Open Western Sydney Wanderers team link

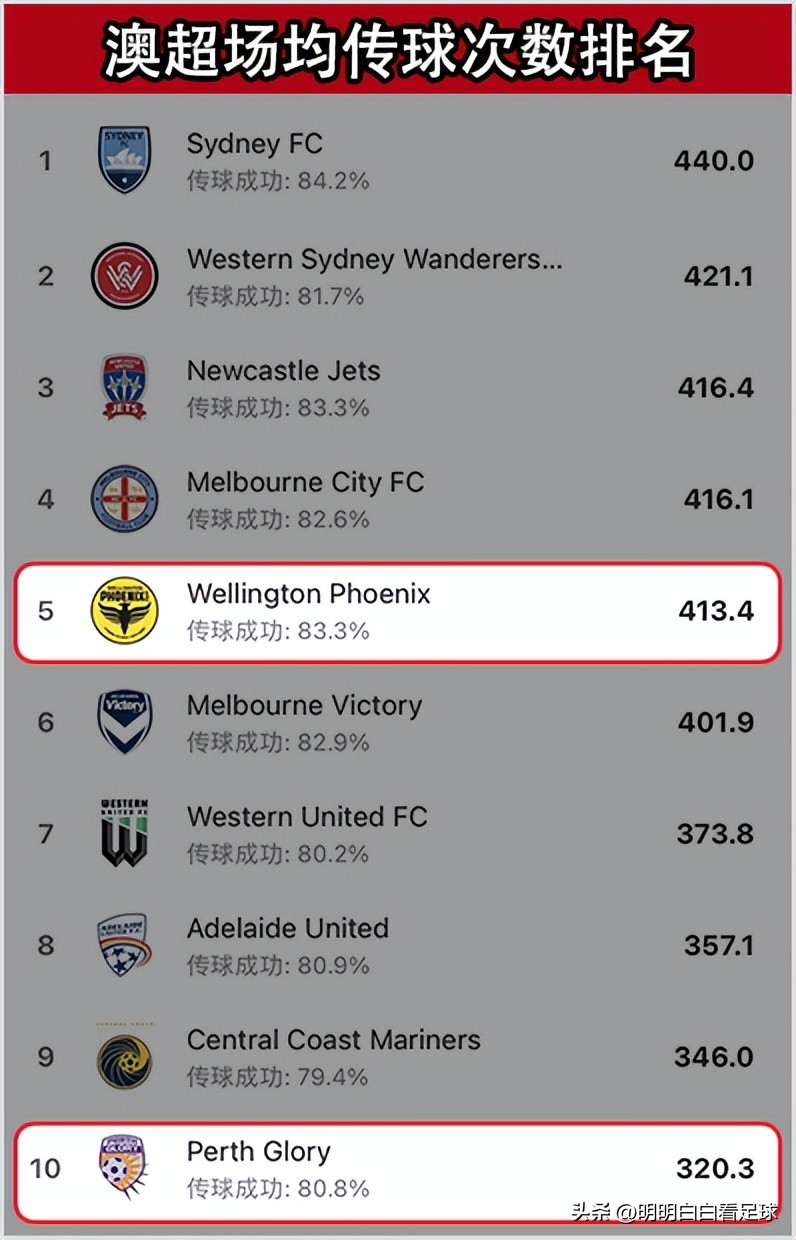[x=374, y=260]
